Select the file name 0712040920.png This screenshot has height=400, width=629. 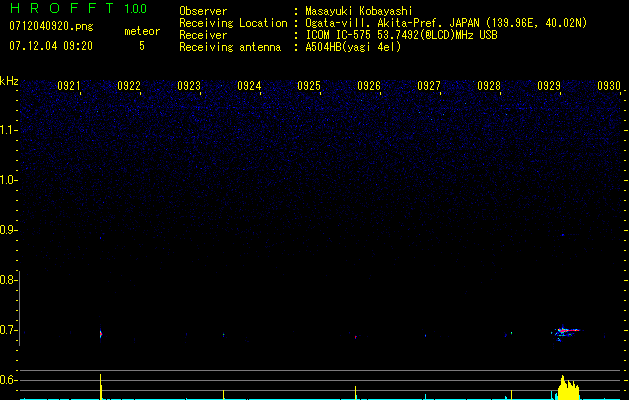click(x=51, y=26)
